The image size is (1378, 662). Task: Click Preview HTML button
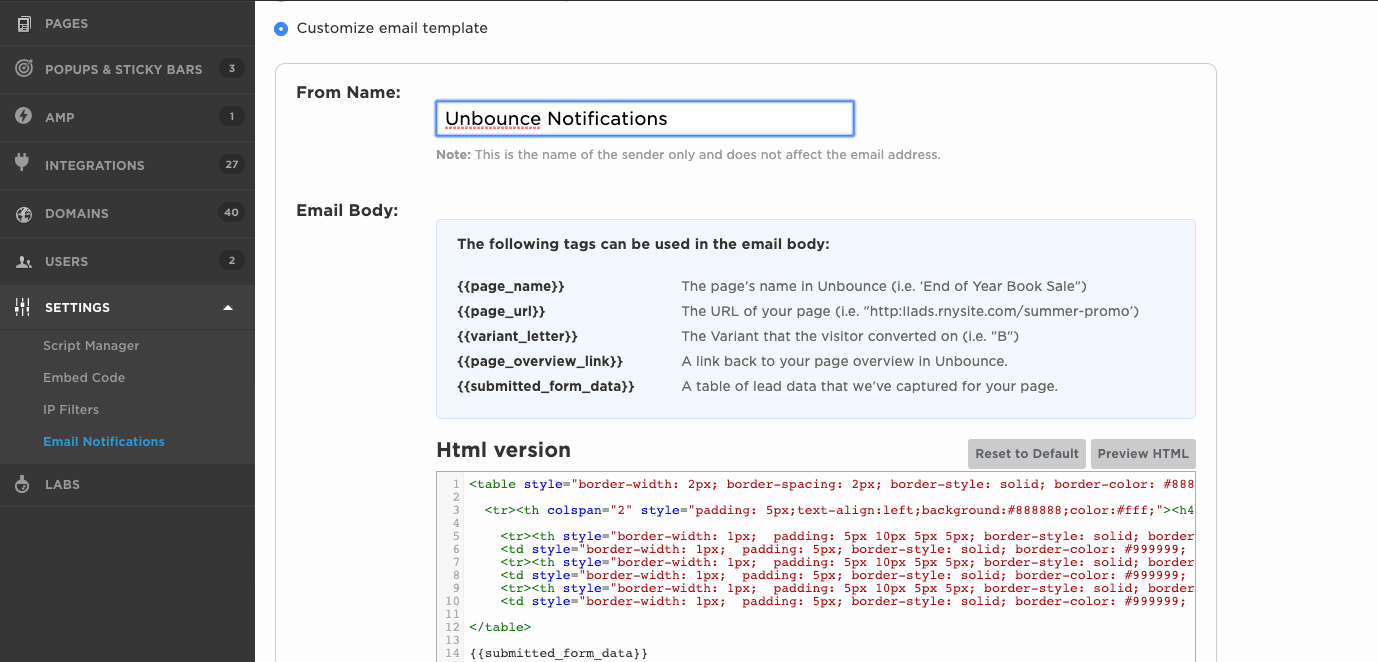point(1143,453)
